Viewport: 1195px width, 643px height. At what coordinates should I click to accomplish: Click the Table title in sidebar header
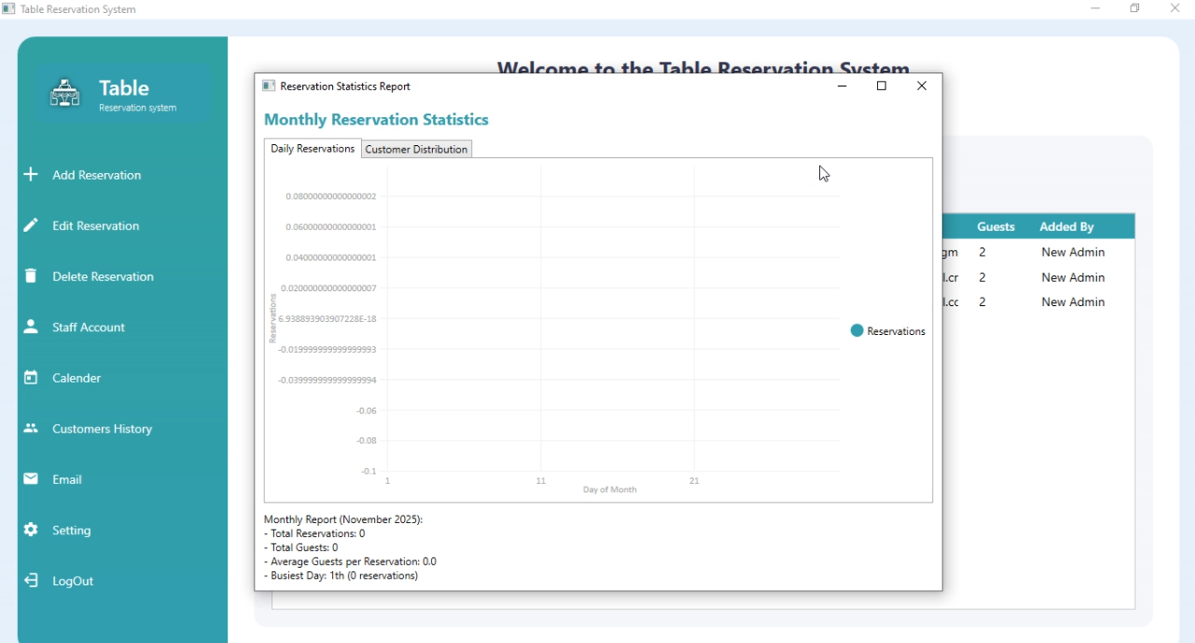tap(123, 88)
